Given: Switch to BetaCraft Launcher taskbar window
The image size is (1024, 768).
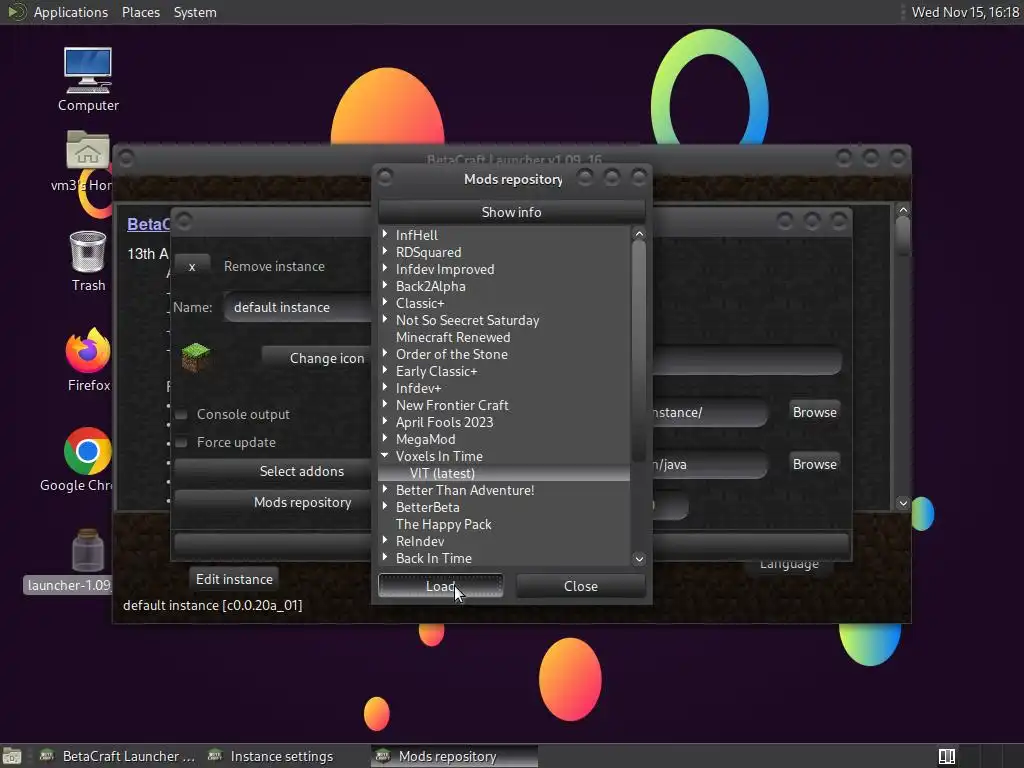Looking at the screenshot, I should pyautogui.click(x=118, y=756).
